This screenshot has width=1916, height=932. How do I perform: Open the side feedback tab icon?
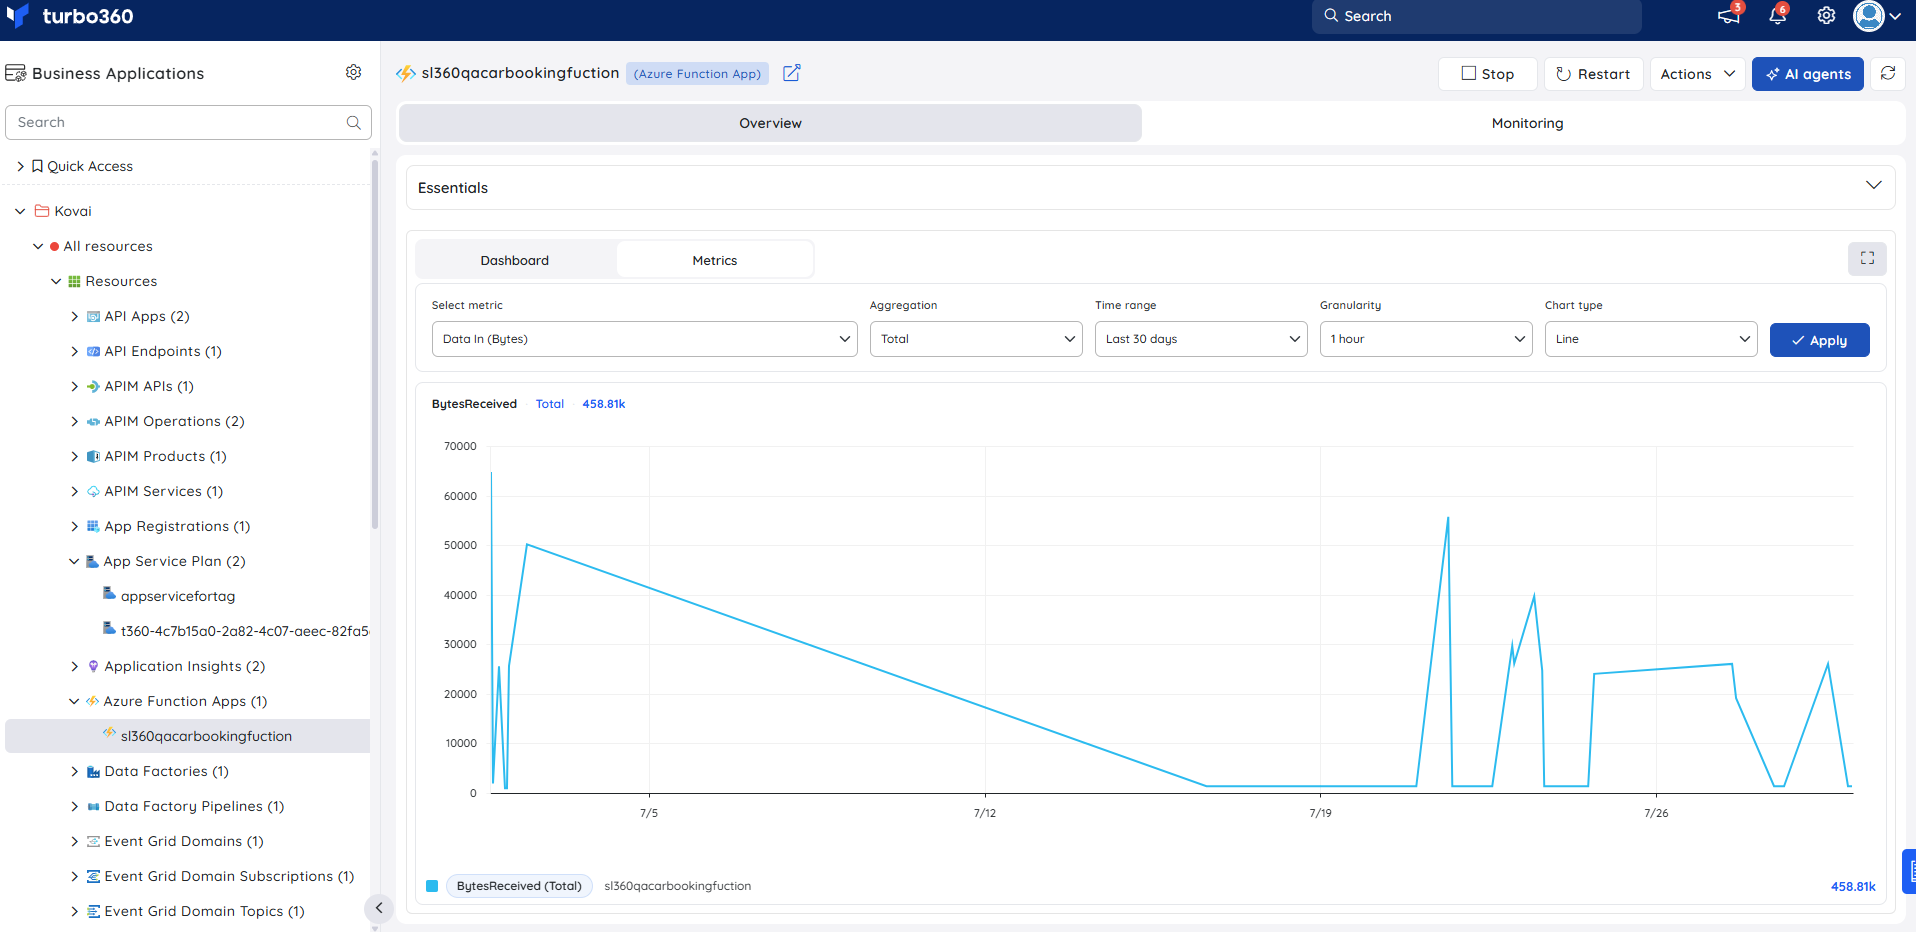click(x=1909, y=871)
